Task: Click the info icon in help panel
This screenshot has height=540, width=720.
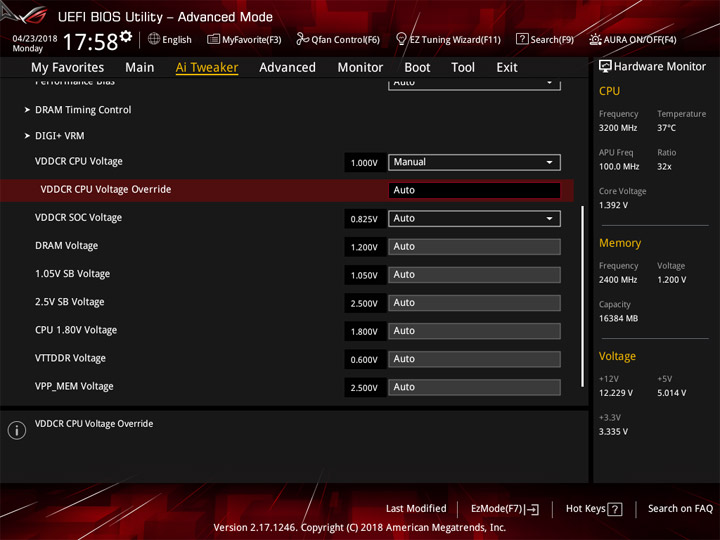Action: 17,430
